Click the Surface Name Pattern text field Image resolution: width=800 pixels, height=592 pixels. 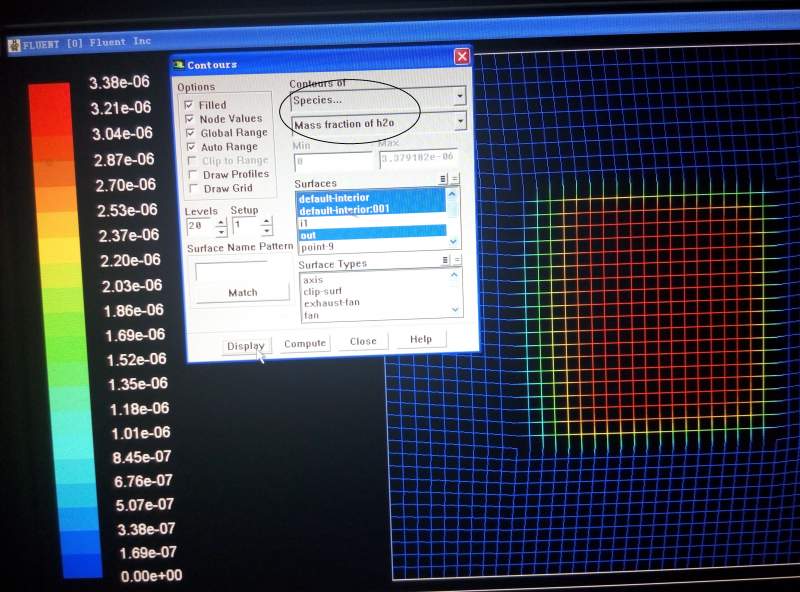click(x=232, y=272)
